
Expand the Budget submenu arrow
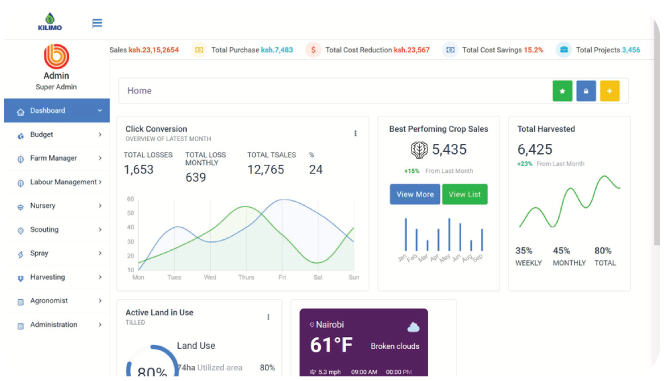(100, 135)
